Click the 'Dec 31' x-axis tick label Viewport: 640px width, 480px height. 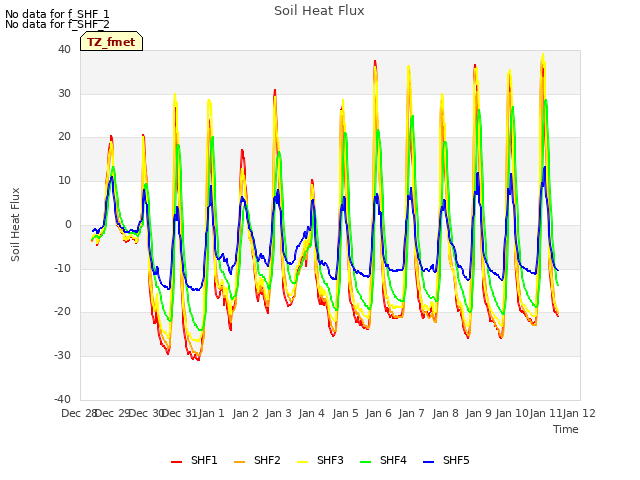tap(179, 413)
